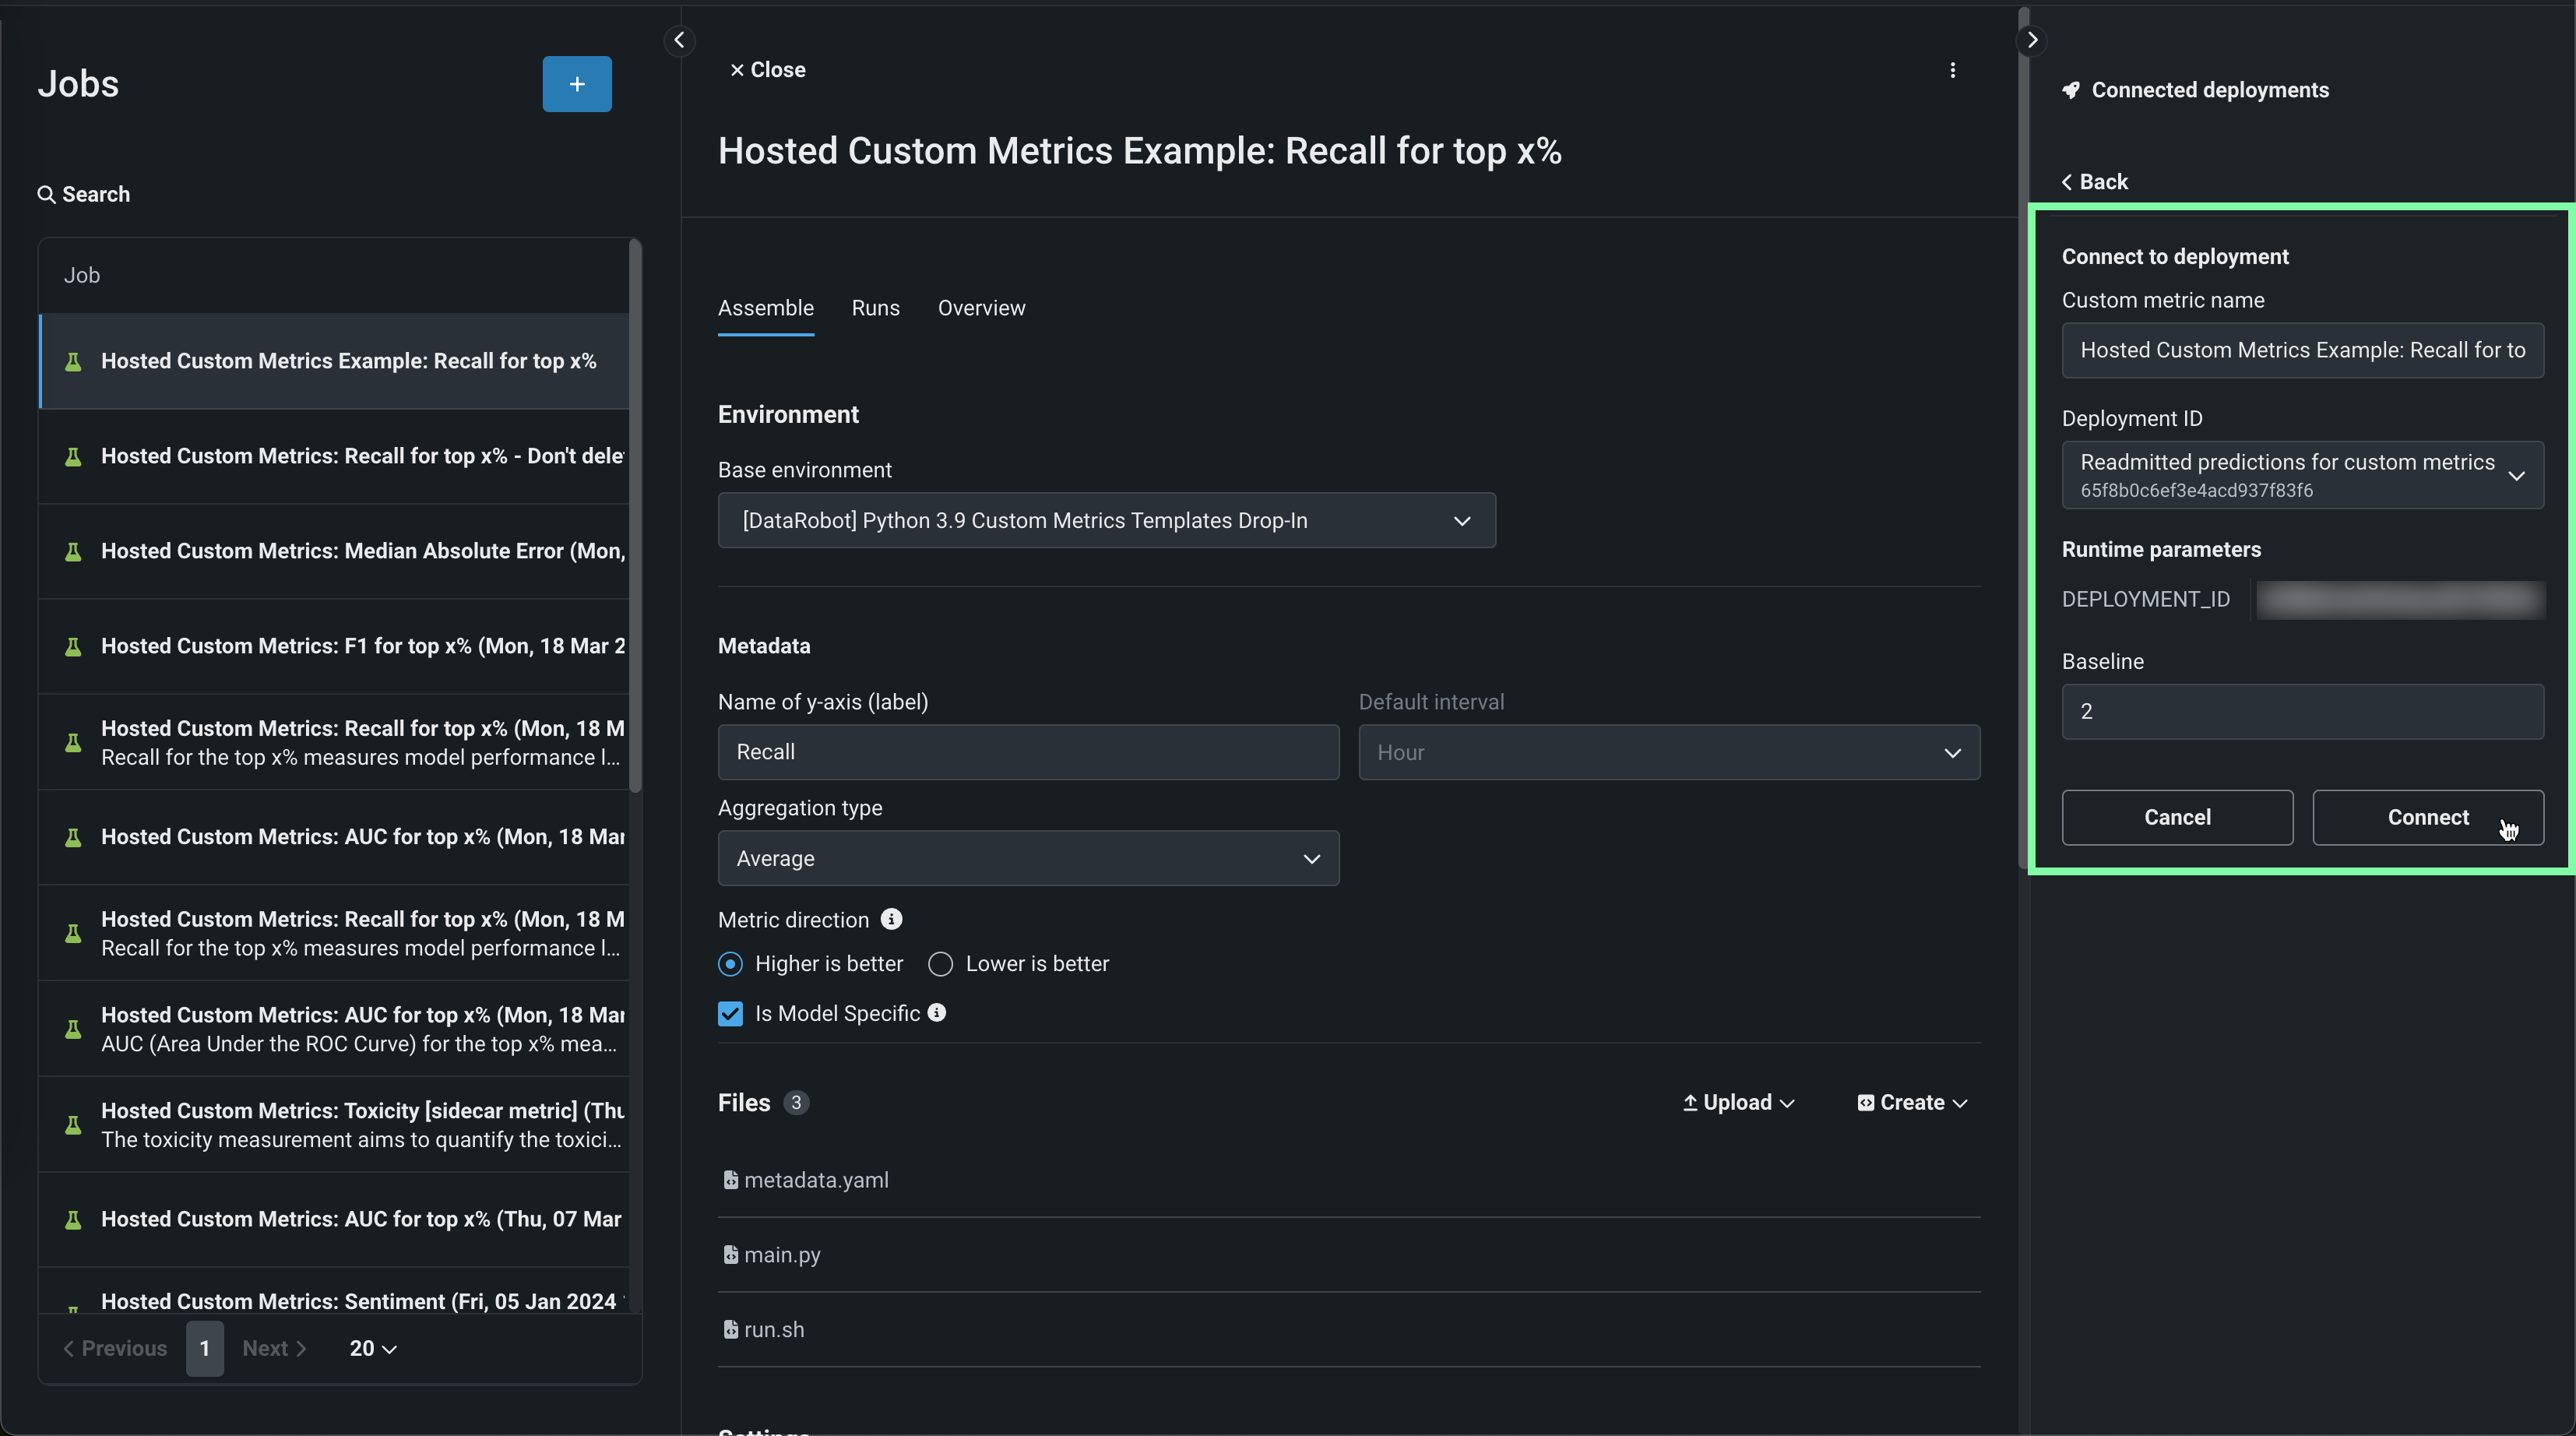Click the Metric direction info icon
Viewport: 2576px width, 1436px height.
click(891, 919)
